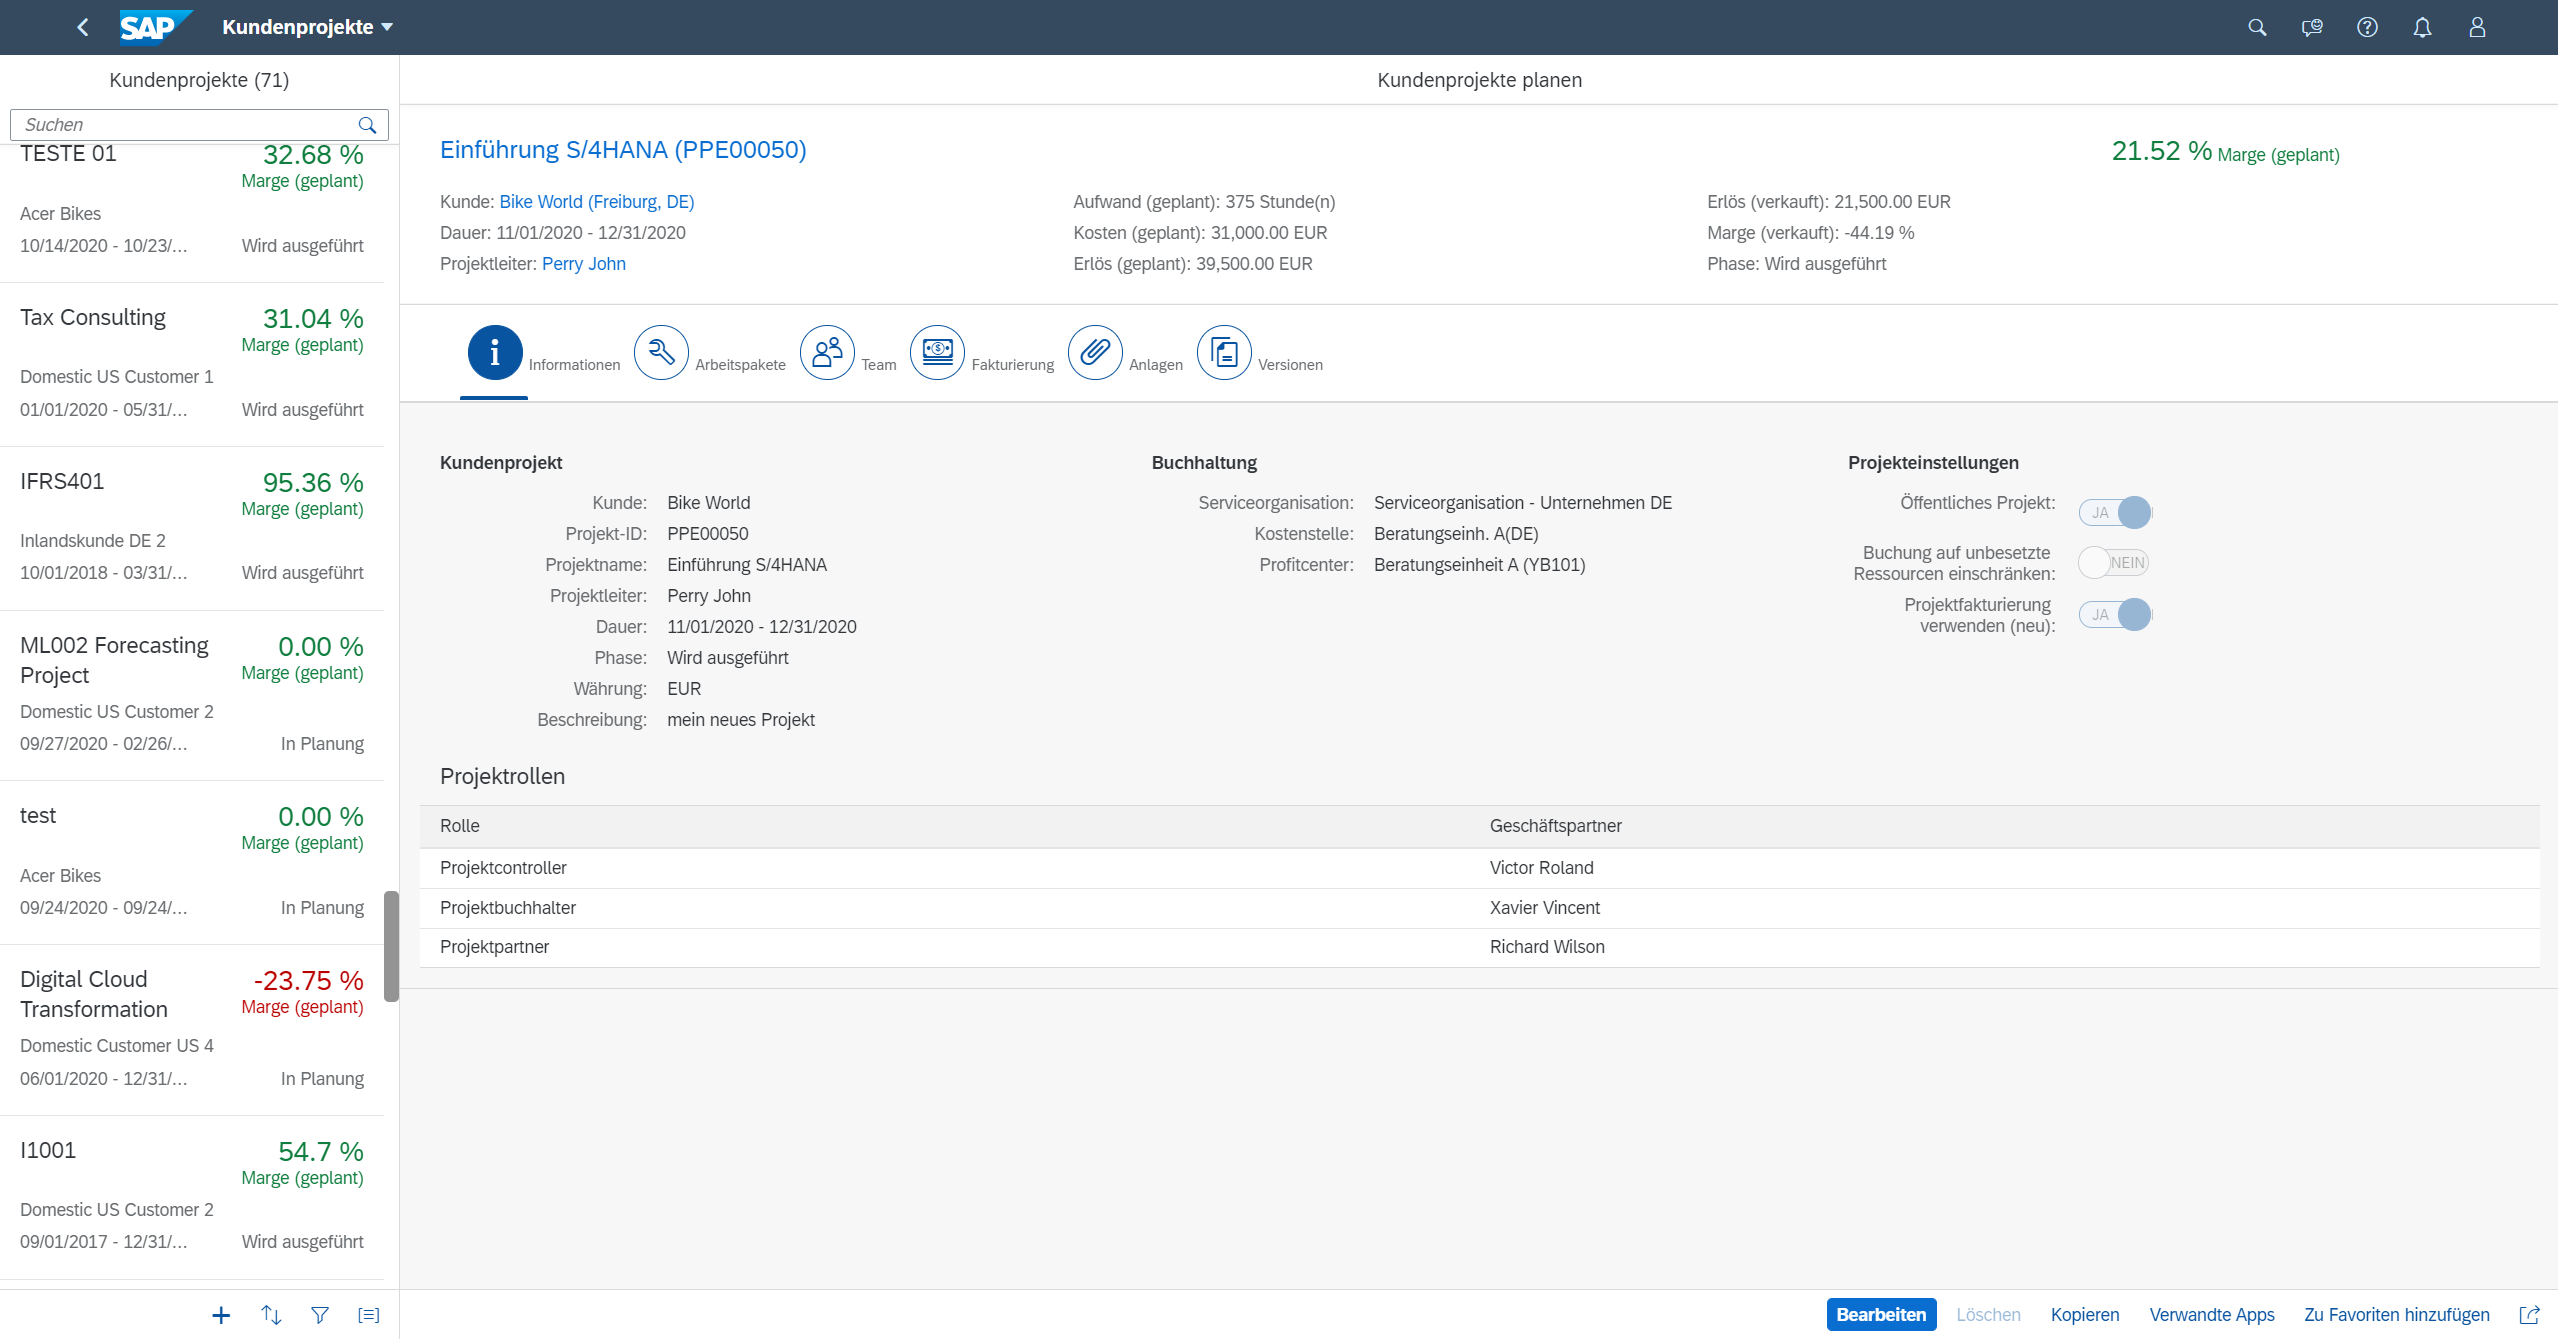
Task: Click the back navigation arrow
Action: [x=83, y=27]
